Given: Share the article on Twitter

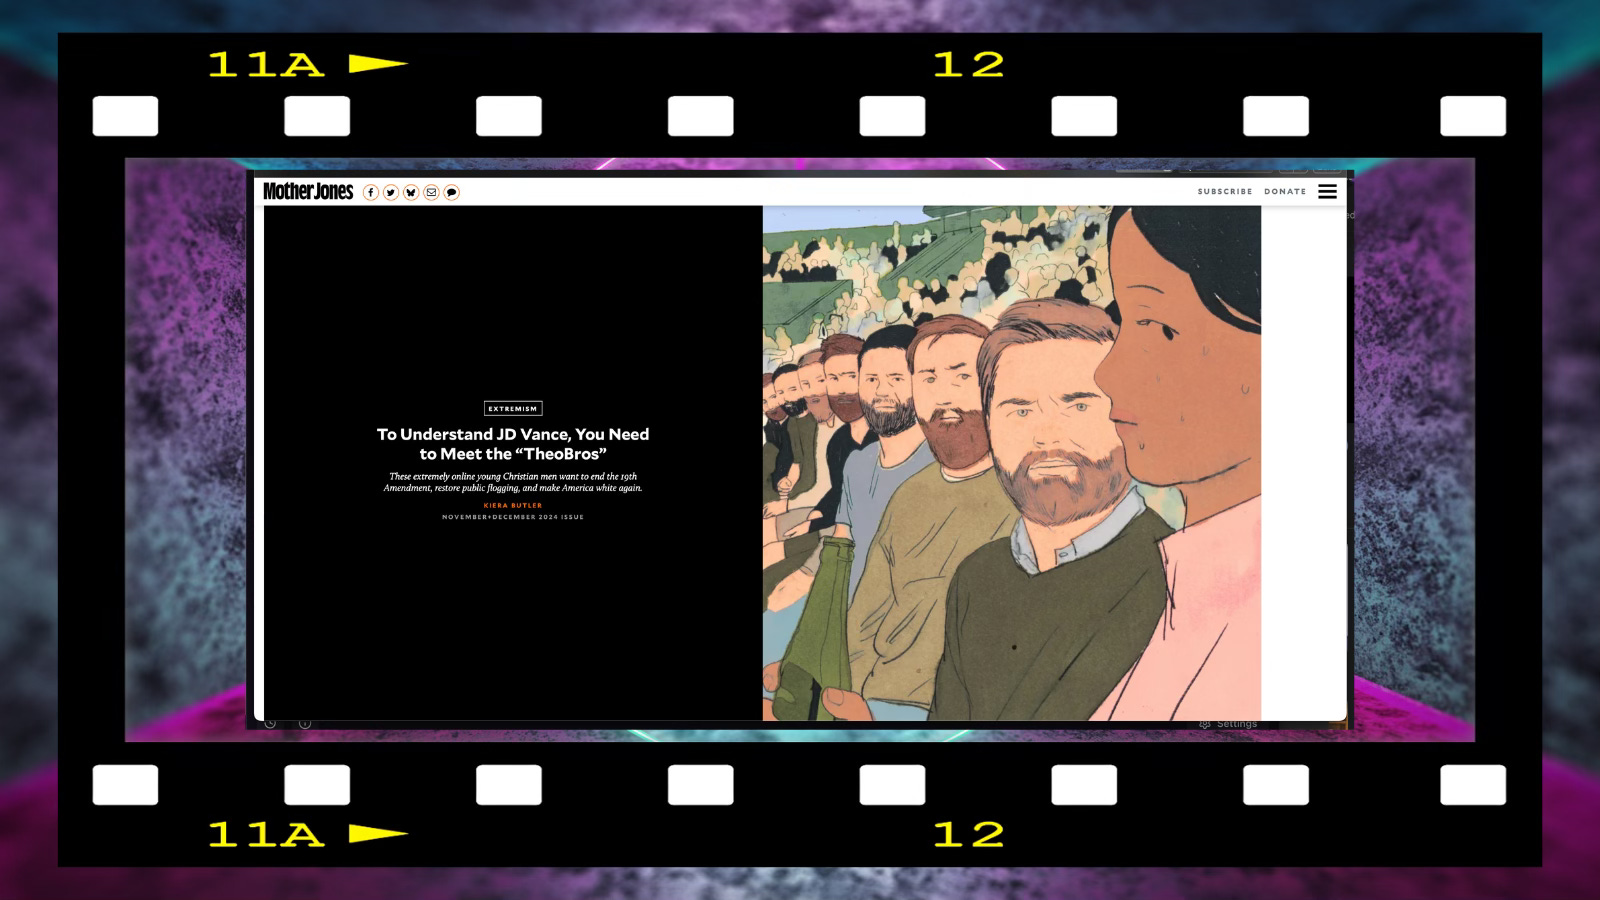Looking at the screenshot, I should click(391, 192).
